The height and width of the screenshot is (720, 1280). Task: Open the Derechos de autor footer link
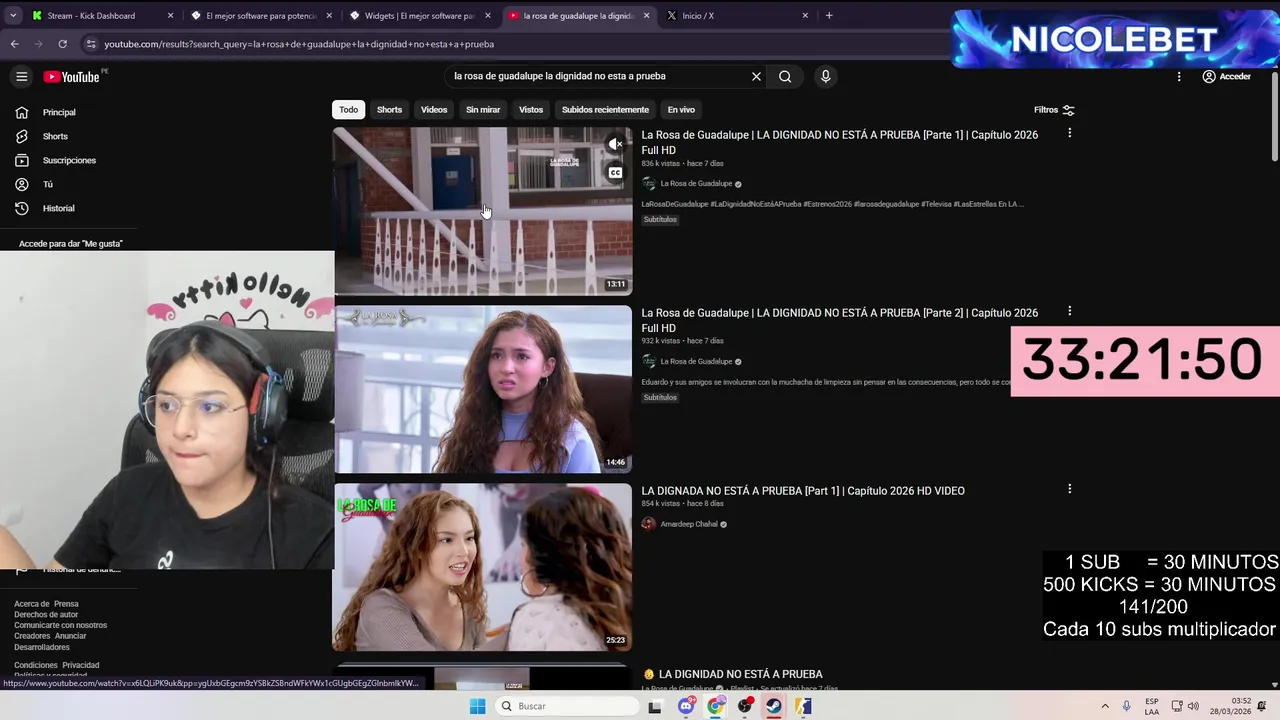click(46, 614)
